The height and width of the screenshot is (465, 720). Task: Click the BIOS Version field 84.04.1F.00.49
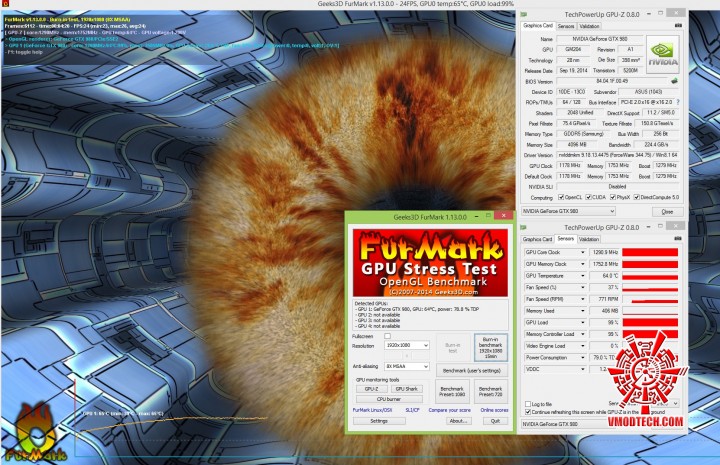pos(612,81)
